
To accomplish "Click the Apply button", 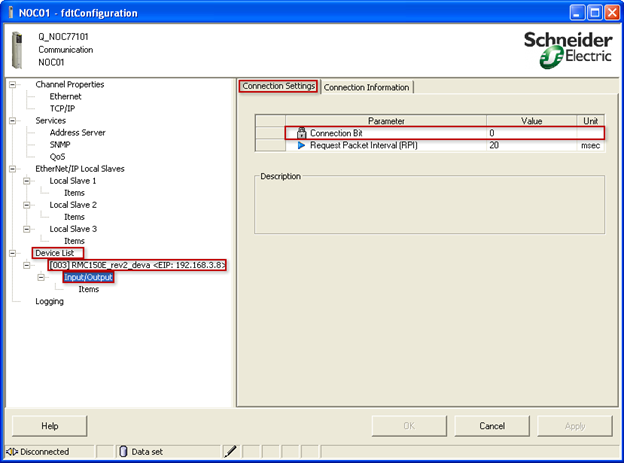I will 575,426.
